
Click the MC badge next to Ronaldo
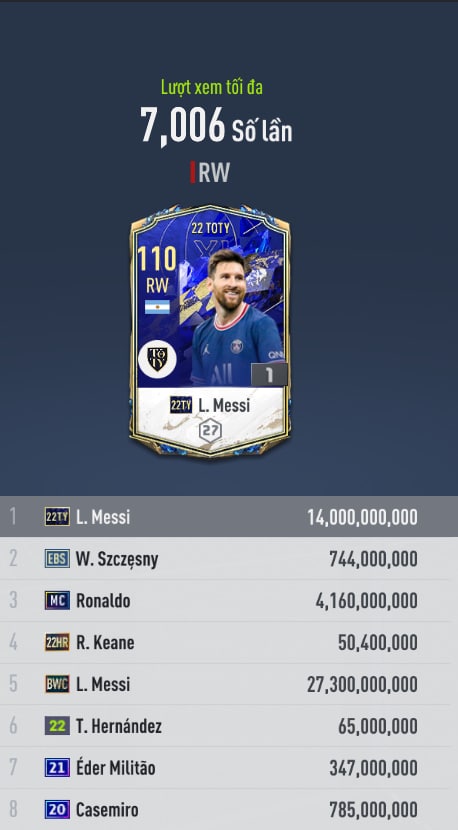tap(57, 600)
